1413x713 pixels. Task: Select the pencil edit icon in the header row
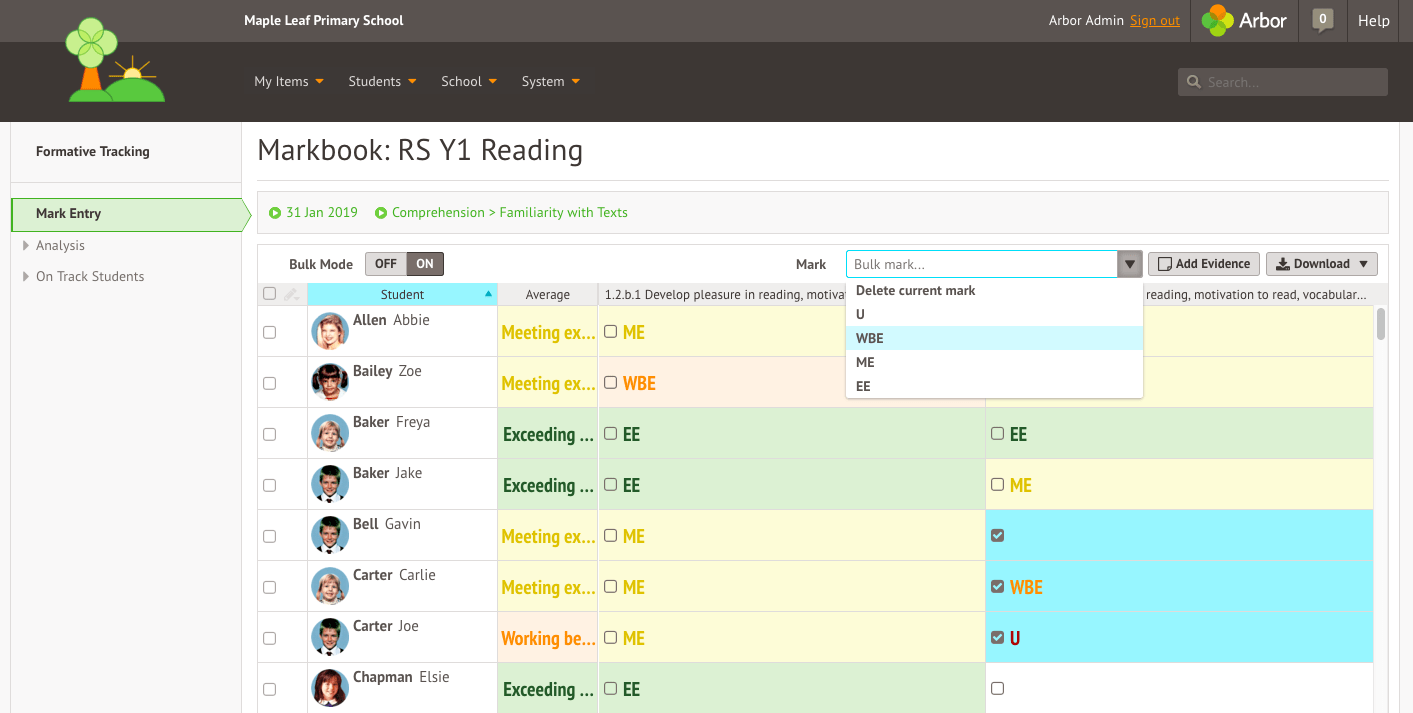[x=291, y=294]
